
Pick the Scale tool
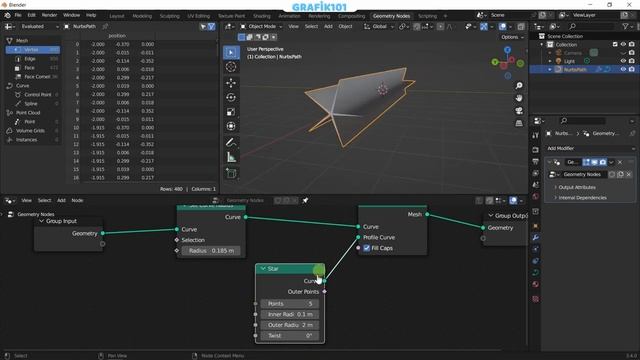[x=231, y=112]
